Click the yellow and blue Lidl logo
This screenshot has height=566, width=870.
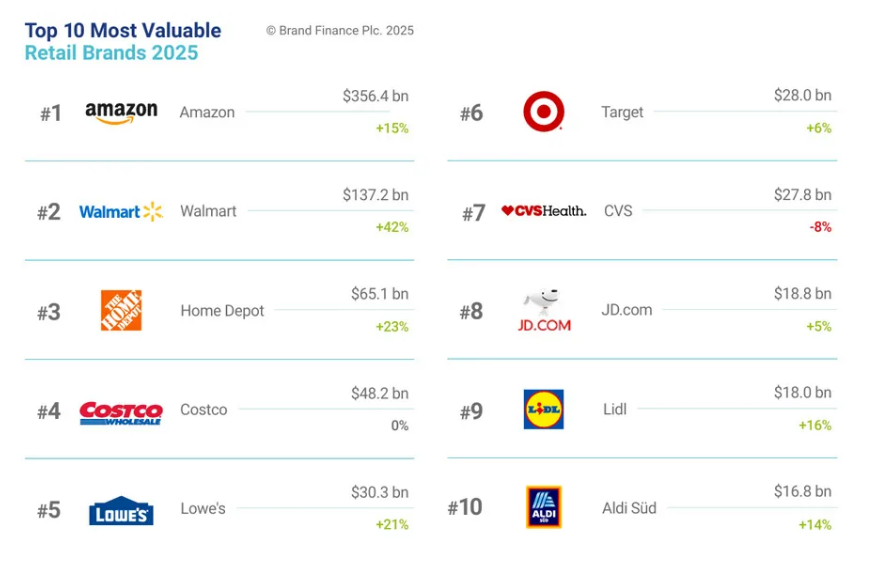544,410
